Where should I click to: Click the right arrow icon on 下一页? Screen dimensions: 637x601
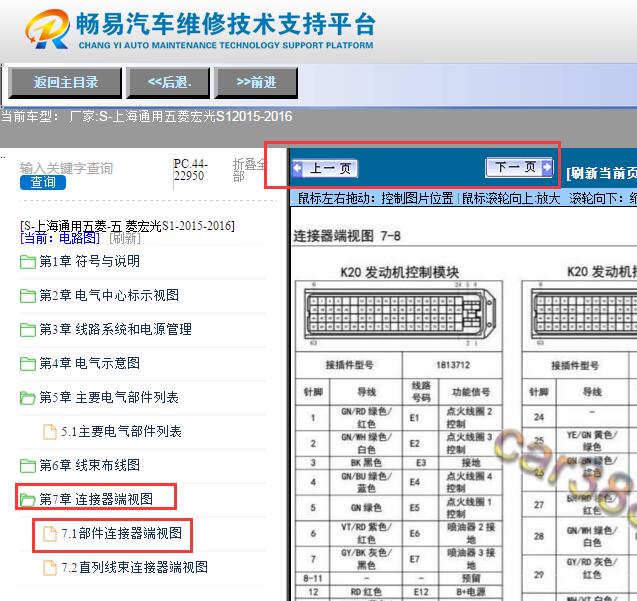coord(547,167)
